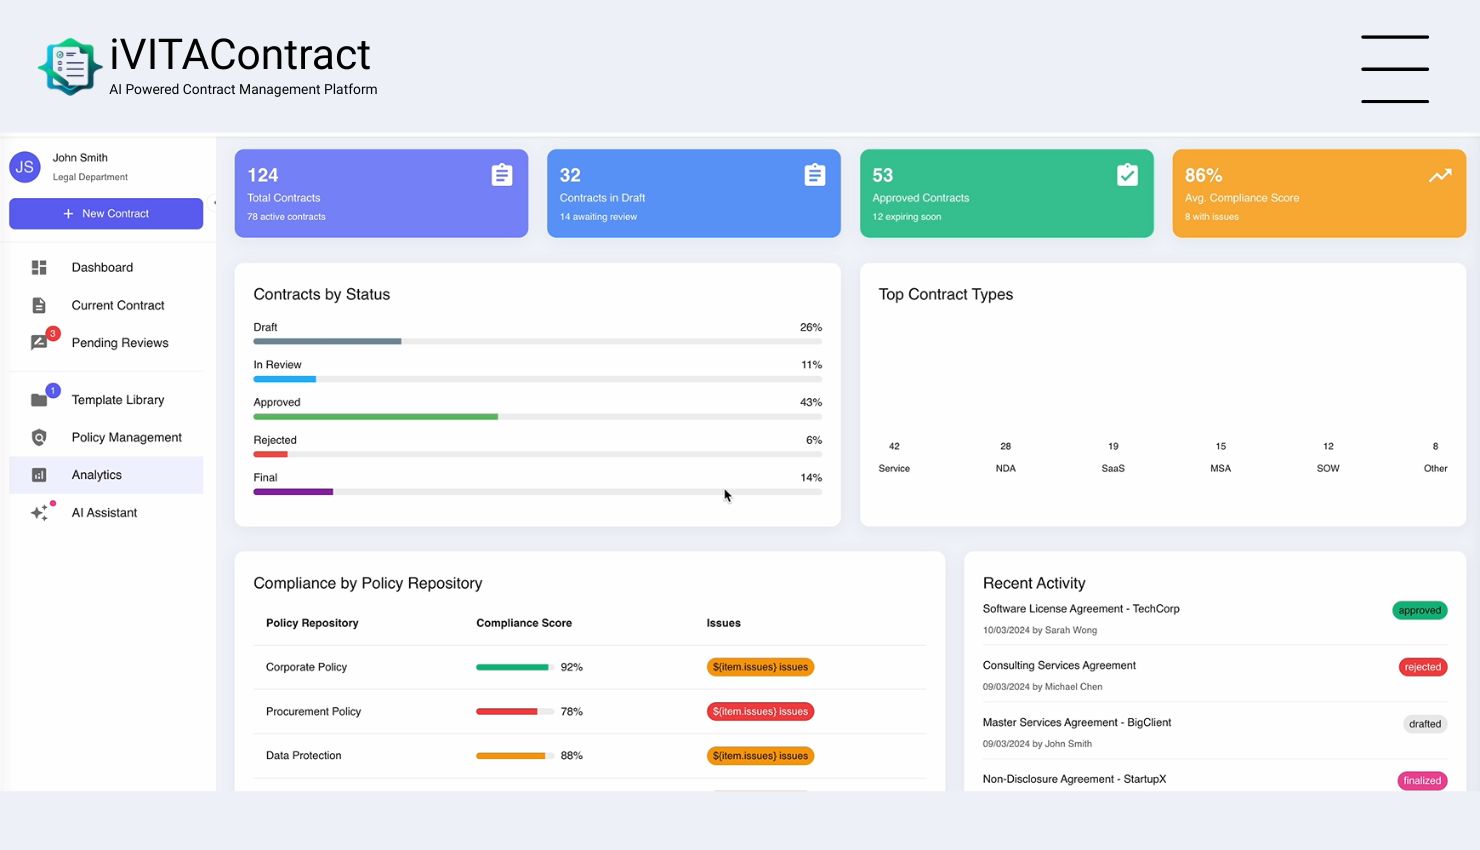
Task: Collapse the sidebar using the arrow
Action: [x=214, y=203]
